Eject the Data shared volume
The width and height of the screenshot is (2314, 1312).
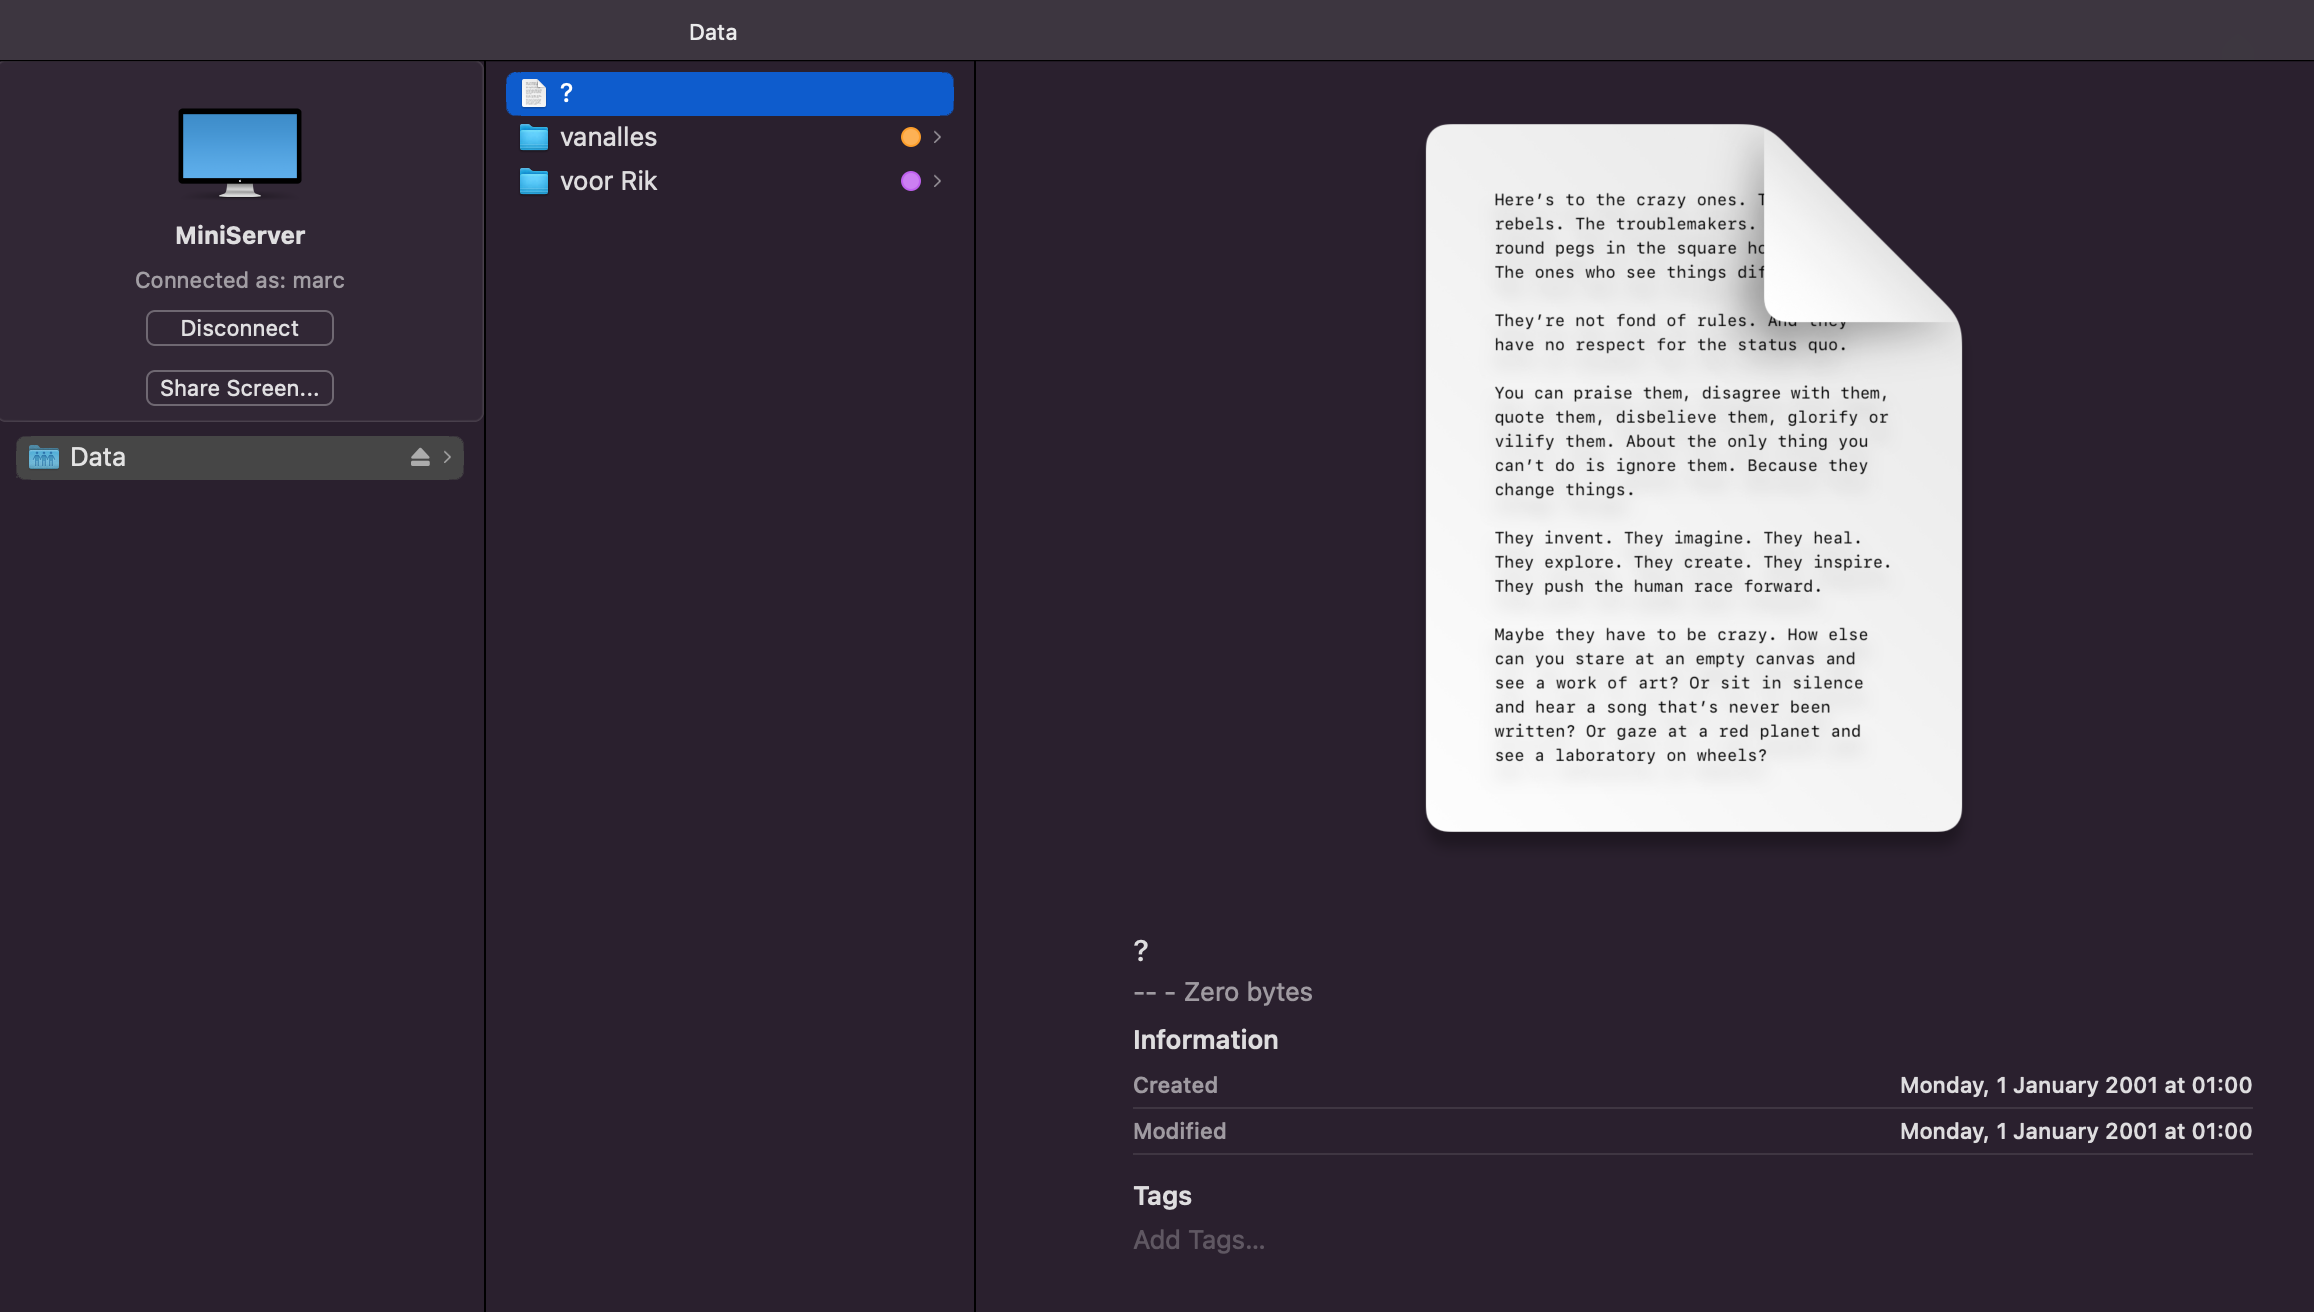click(x=420, y=457)
